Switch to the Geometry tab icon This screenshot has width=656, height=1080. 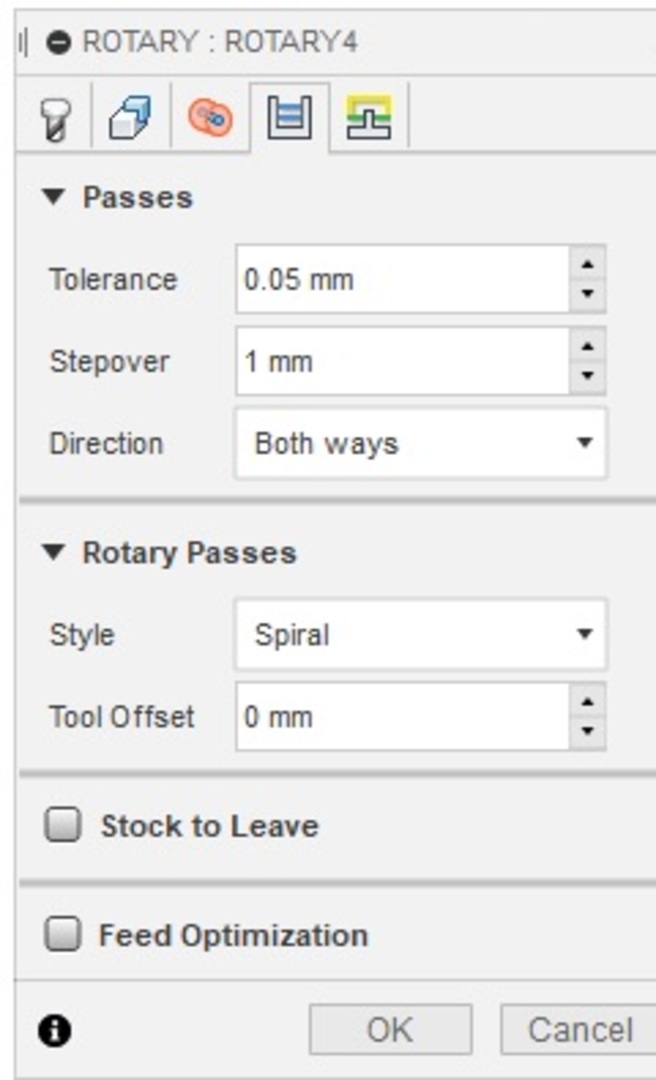tap(130, 117)
